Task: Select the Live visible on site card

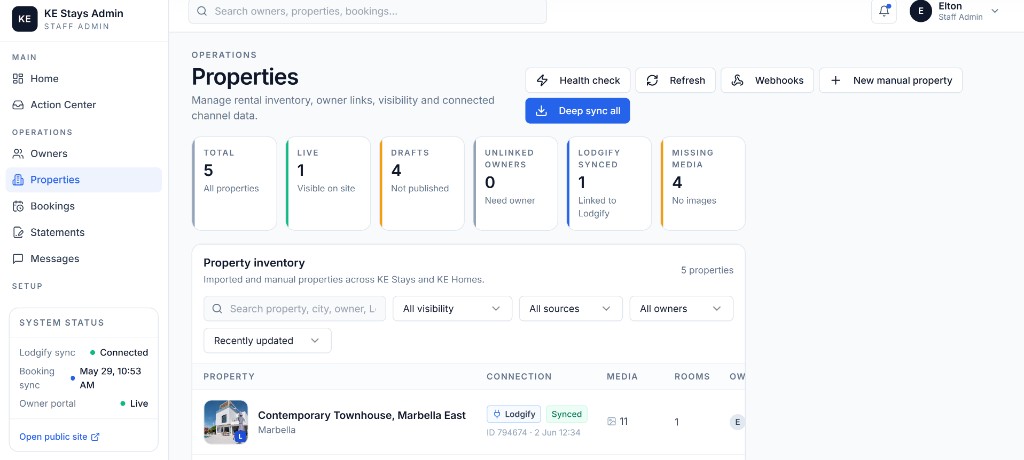Action: point(328,184)
